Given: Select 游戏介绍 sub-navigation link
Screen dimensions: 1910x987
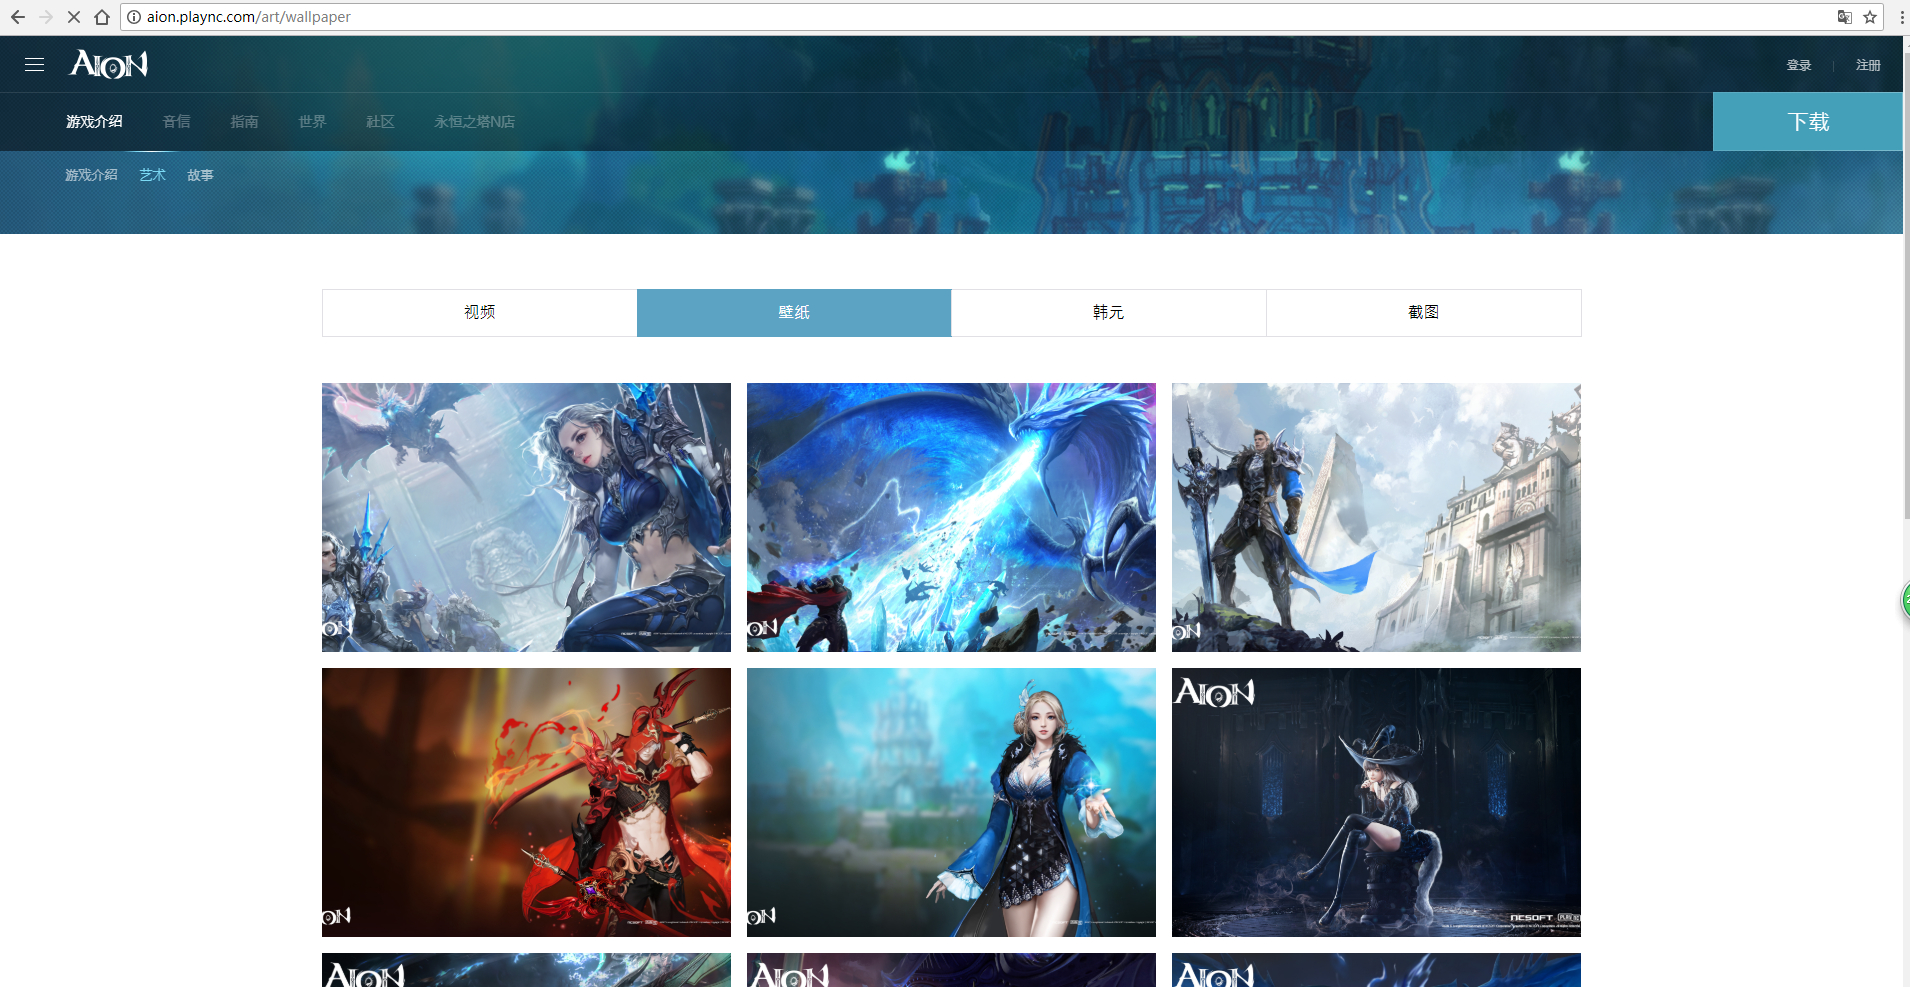Looking at the screenshot, I should [91, 175].
